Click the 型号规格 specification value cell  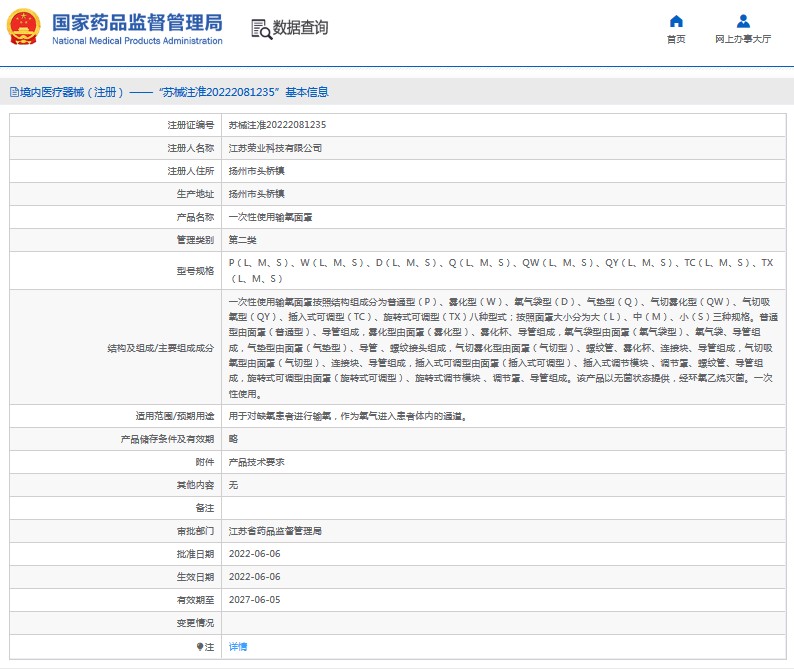pyautogui.click(x=503, y=271)
